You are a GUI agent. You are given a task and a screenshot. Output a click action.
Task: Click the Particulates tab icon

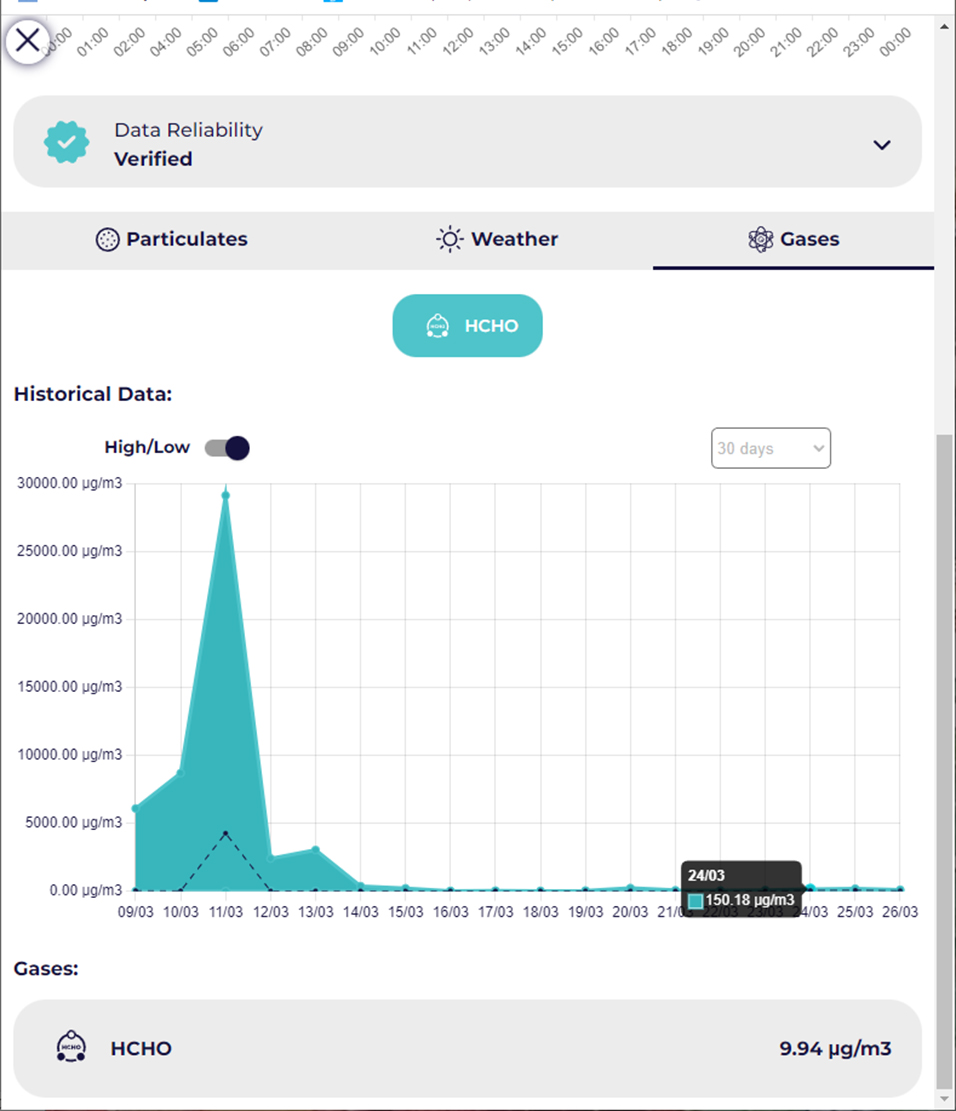(107, 240)
